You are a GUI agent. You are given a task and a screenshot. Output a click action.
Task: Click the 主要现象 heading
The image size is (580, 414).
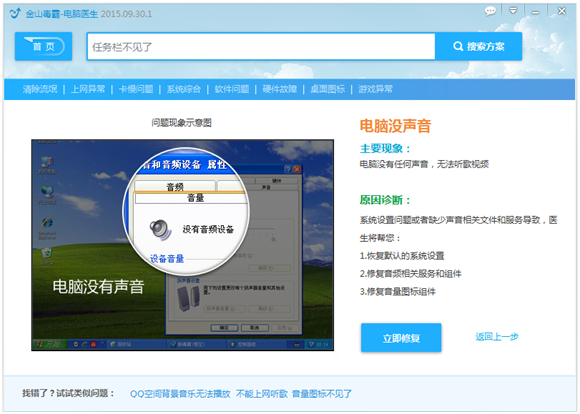click(385, 149)
